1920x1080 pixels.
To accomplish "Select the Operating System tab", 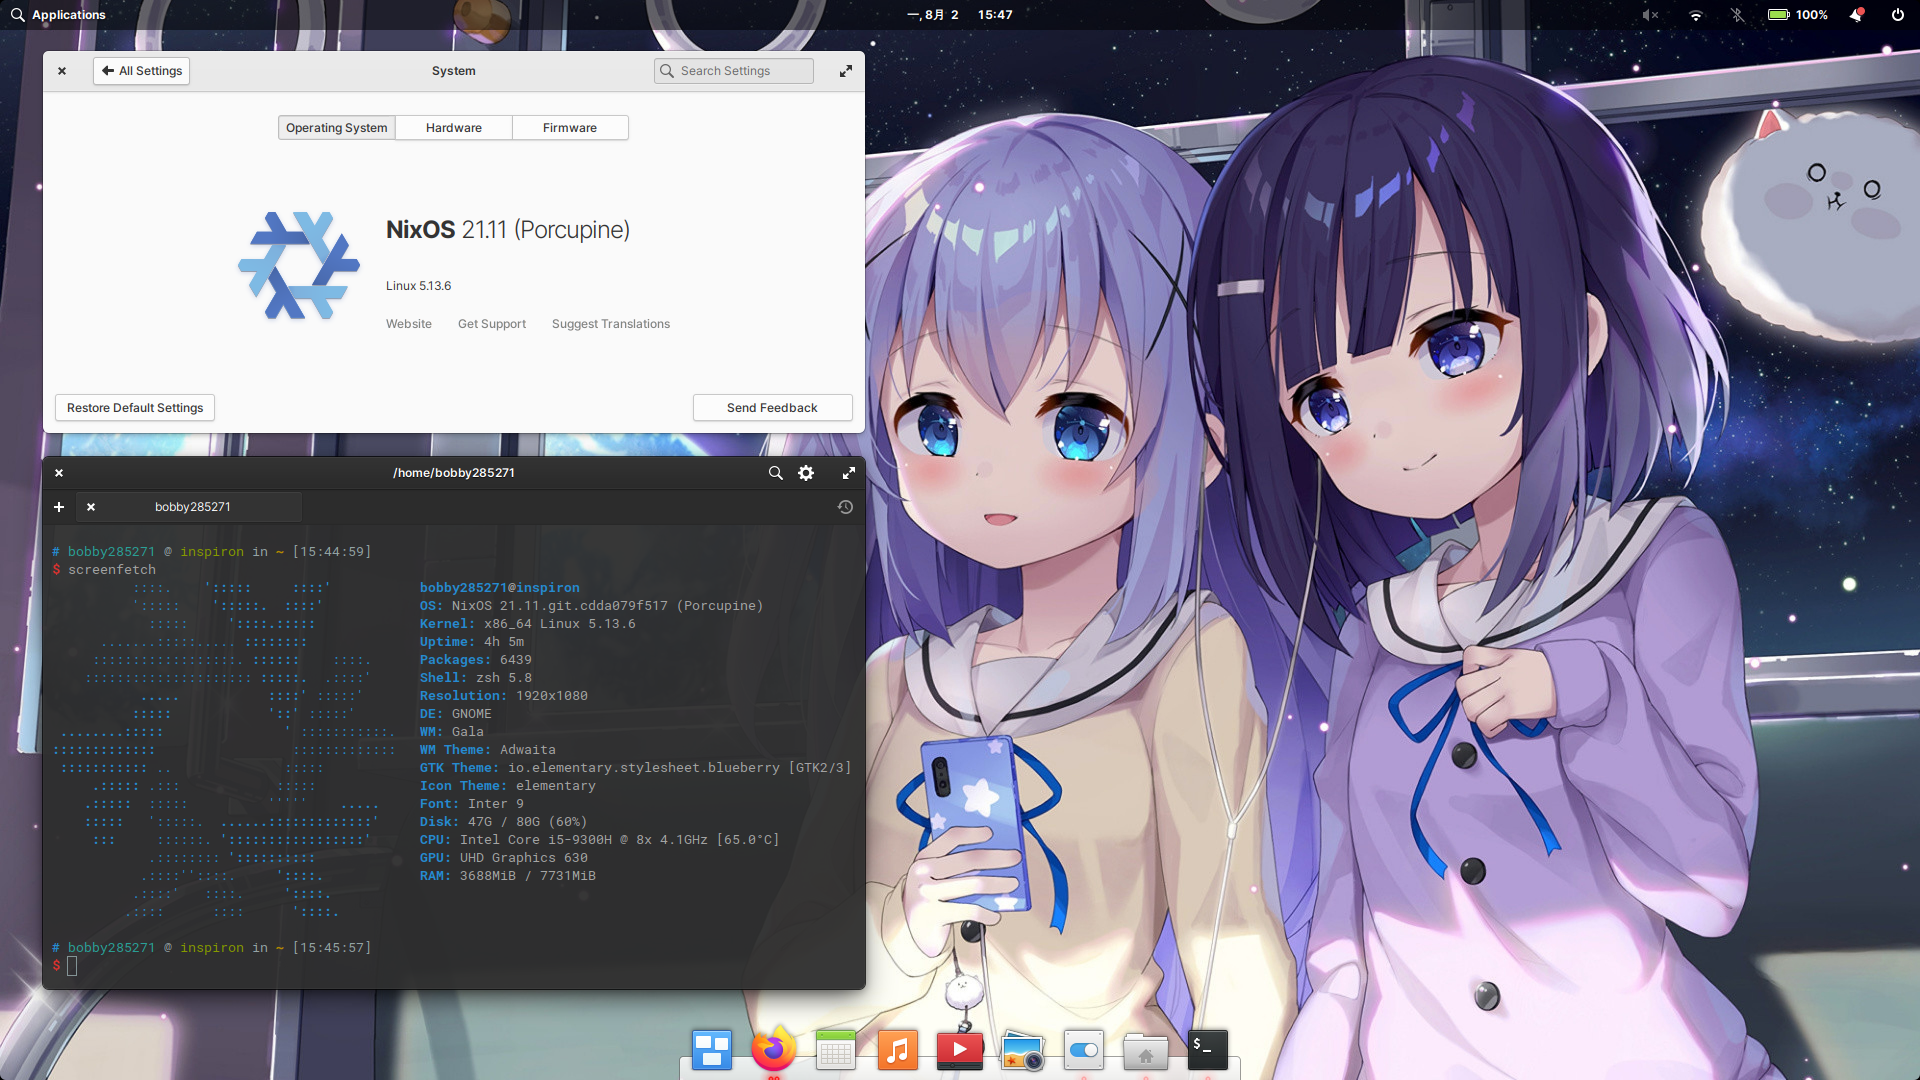I will pyautogui.click(x=336, y=128).
